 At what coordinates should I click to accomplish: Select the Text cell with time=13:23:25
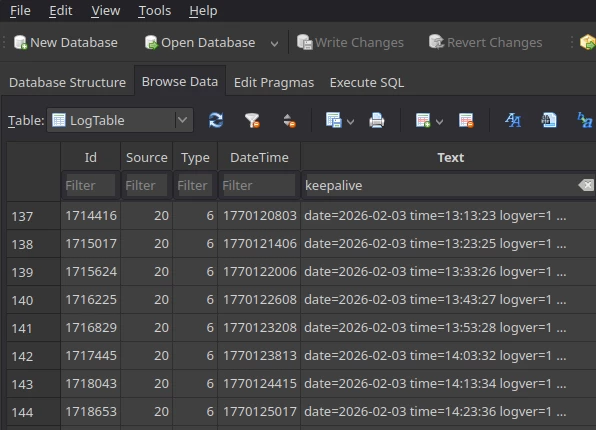point(449,244)
